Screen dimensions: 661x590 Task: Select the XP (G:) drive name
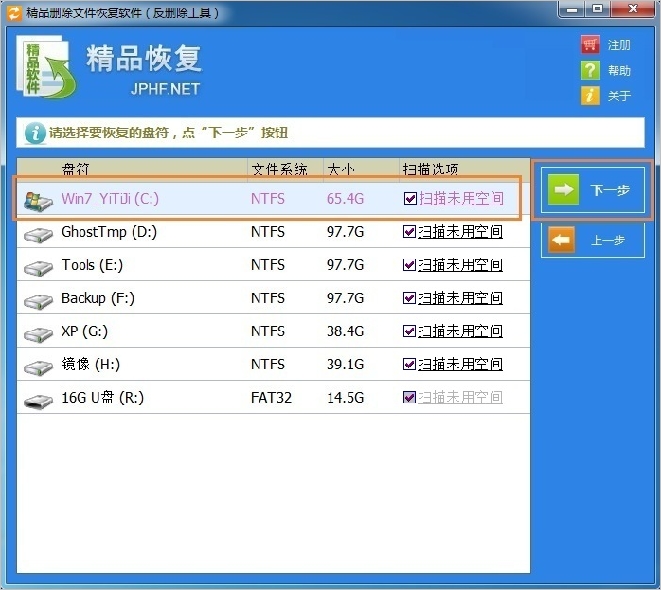click(x=84, y=331)
